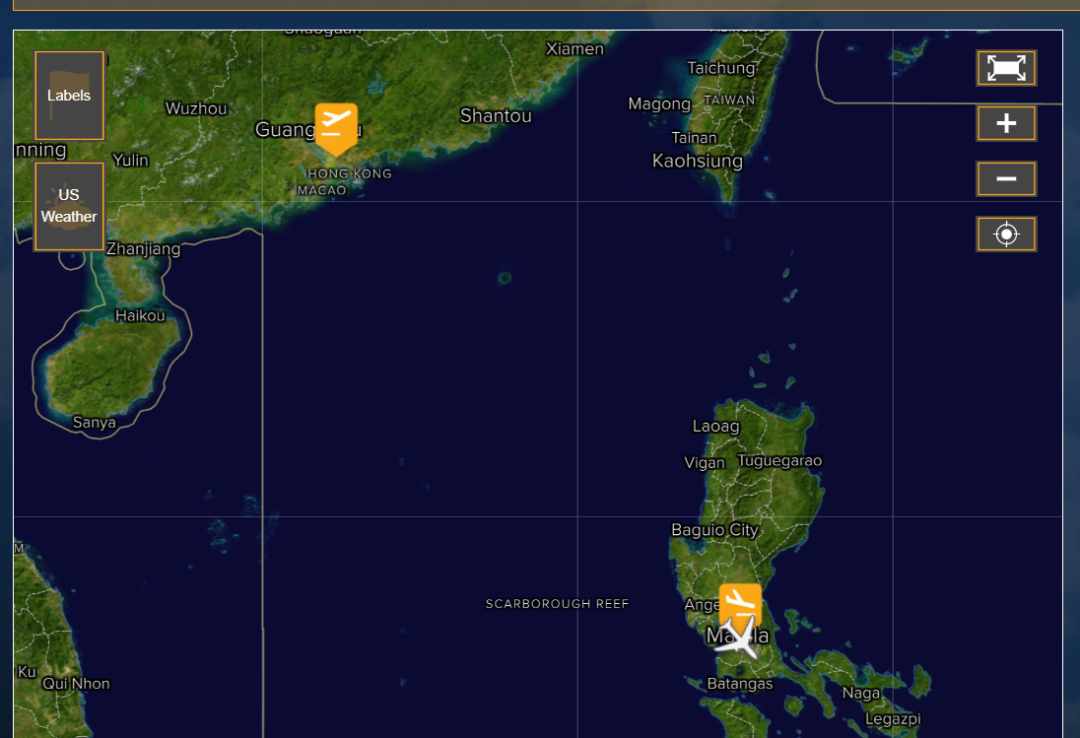Click the Naga city label
Image resolution: width=1080 pixels, height=738 pixels.
point(861,693)
